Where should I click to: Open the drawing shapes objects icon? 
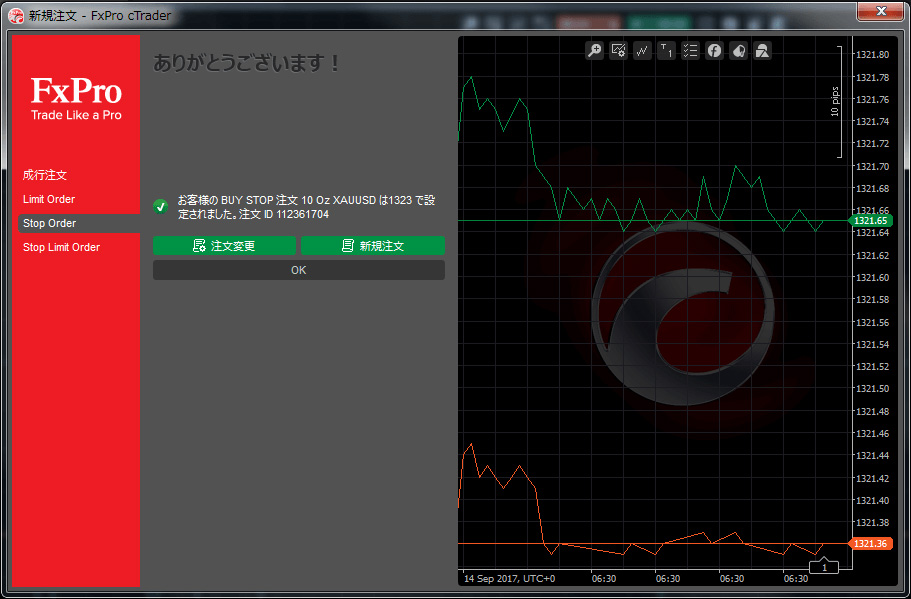[x=762, y=51]
